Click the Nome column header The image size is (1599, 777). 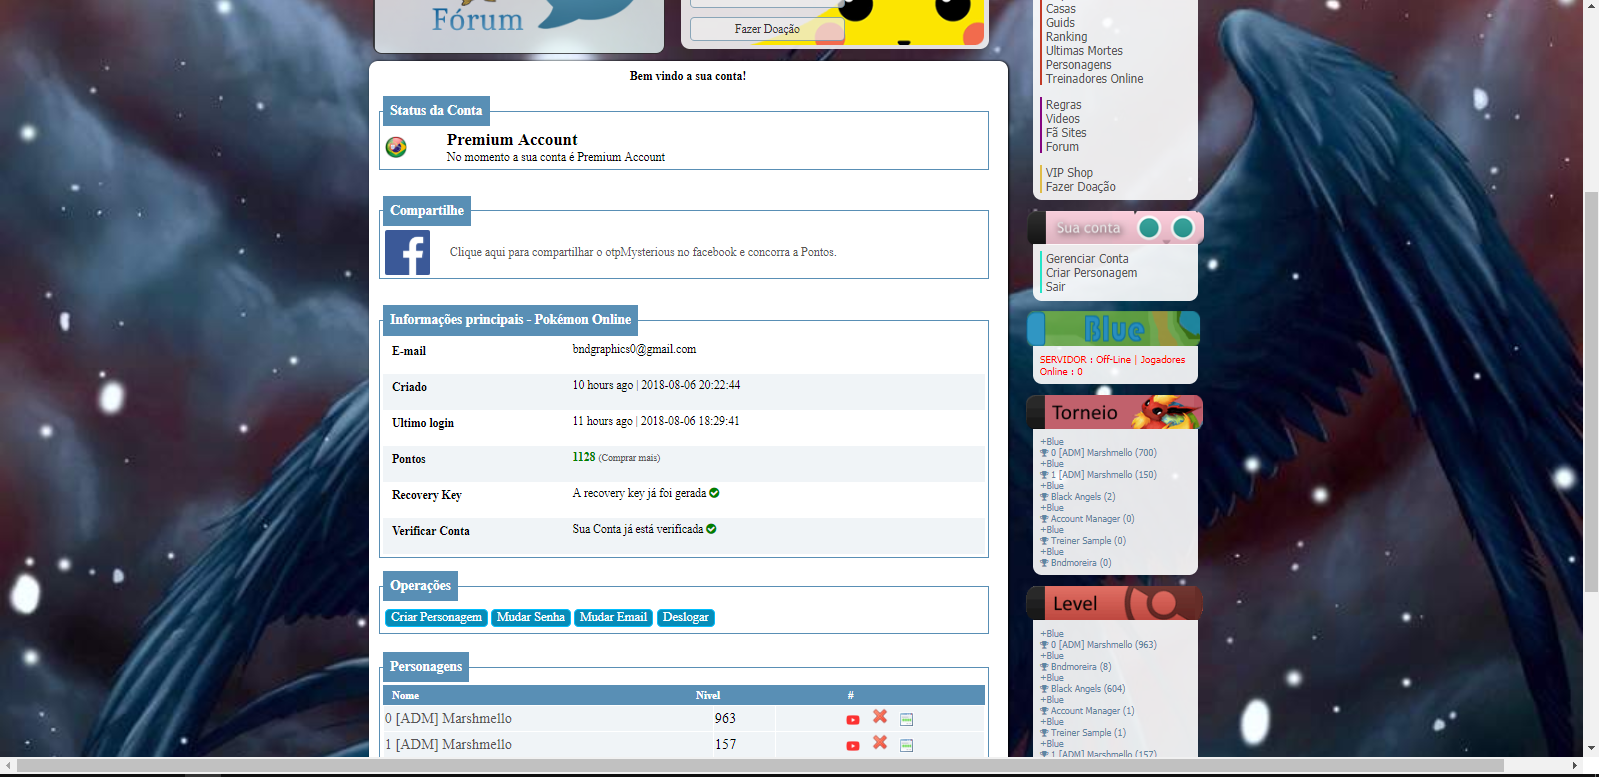[405, 695]
